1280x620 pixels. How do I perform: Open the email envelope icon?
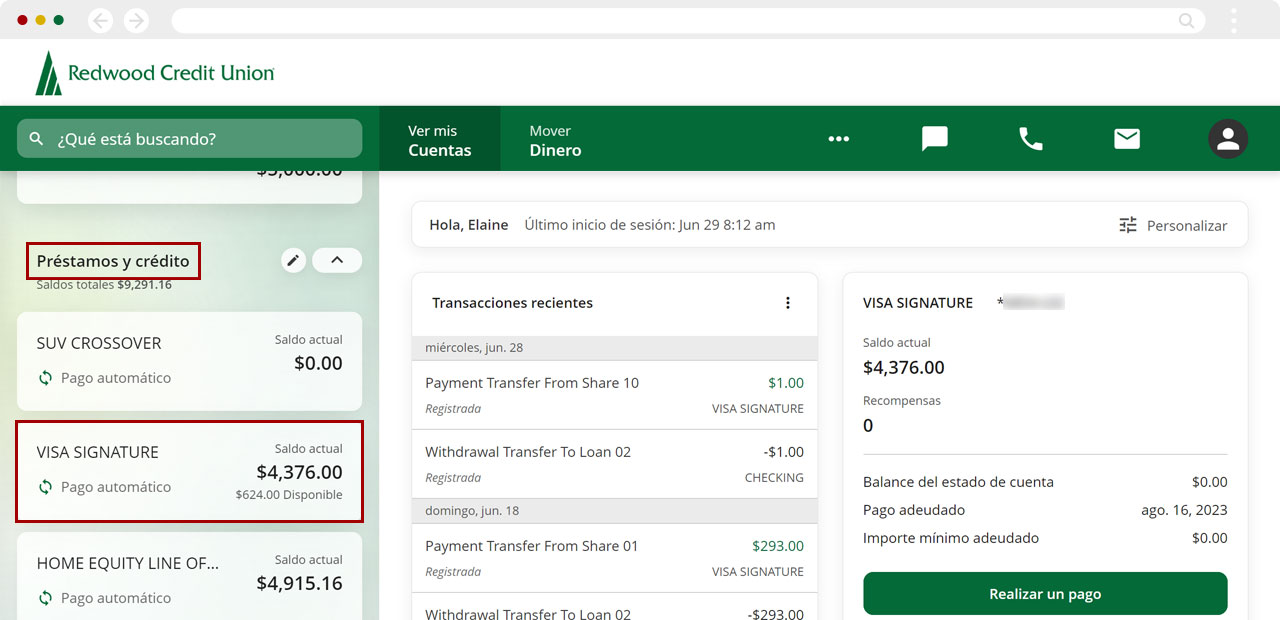click(x=1127, y=139)
